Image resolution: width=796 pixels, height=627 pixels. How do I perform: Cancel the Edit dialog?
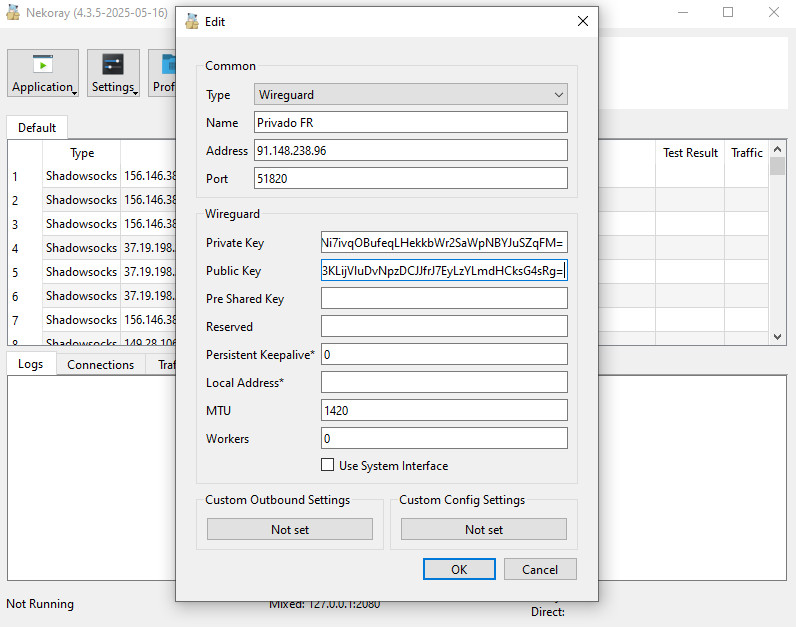tap(539, 569)
